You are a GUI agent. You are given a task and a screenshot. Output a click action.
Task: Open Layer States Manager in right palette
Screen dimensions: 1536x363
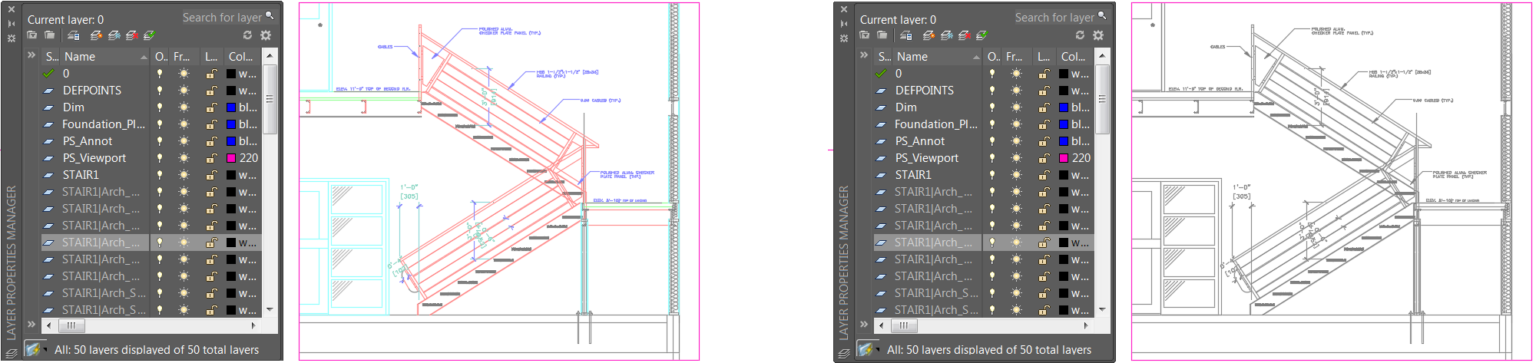[x=907, y=35]
